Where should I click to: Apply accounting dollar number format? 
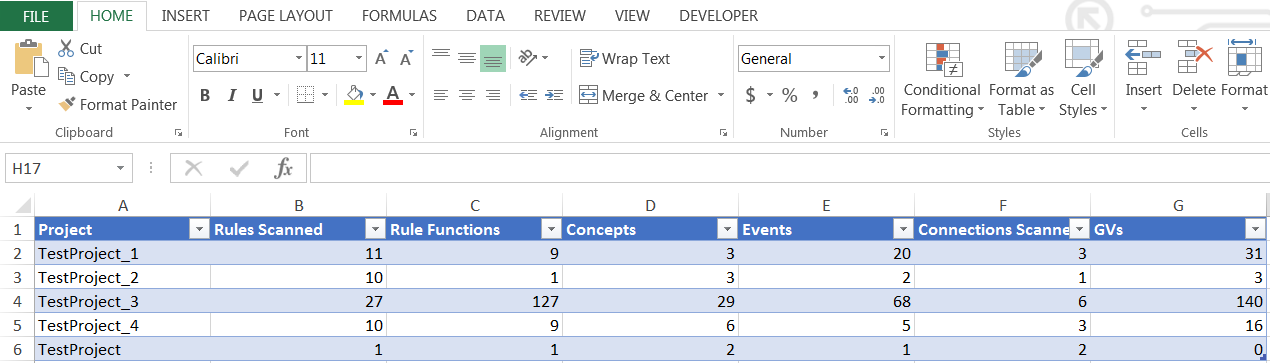pyautogui.click(x=751, y=96)
